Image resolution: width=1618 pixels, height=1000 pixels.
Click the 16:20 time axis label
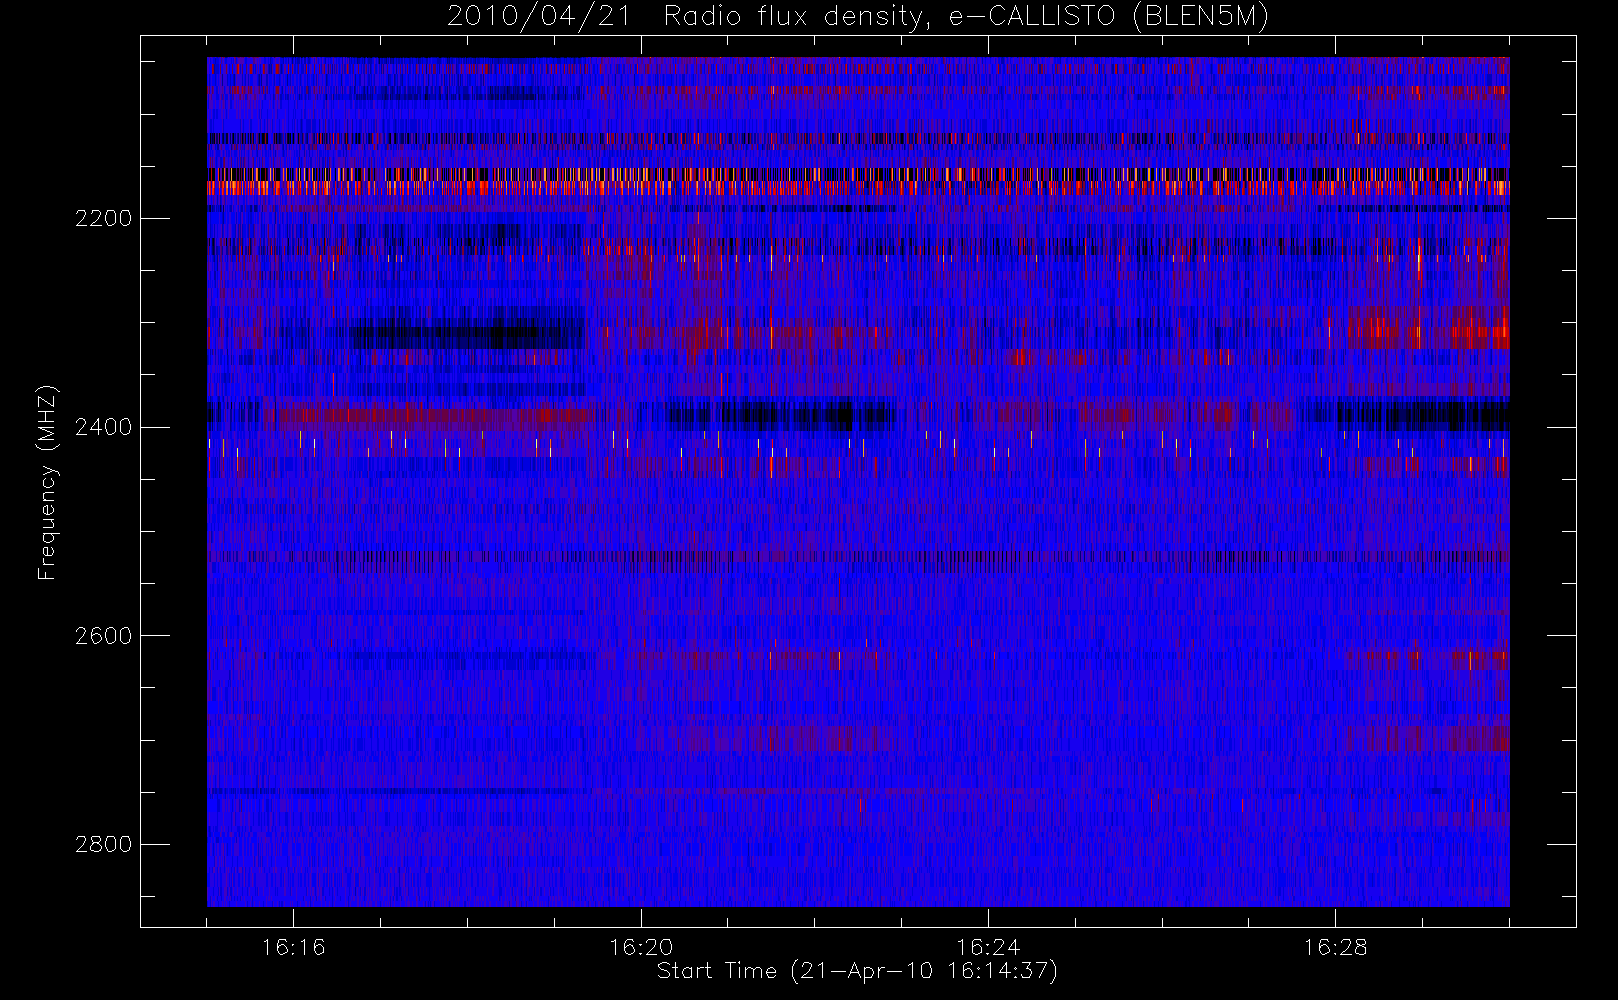coord(641,947)
